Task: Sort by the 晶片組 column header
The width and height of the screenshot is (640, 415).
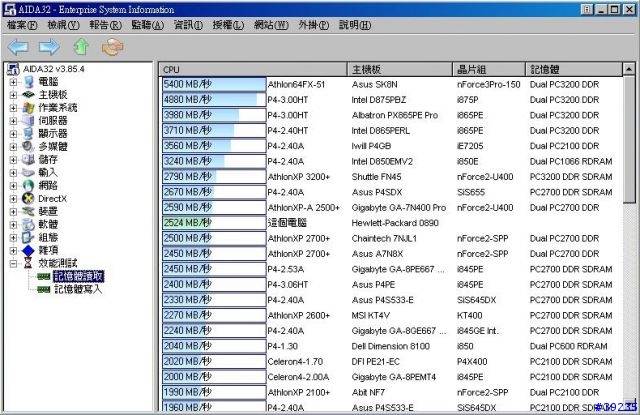Action: coord(489,69)
